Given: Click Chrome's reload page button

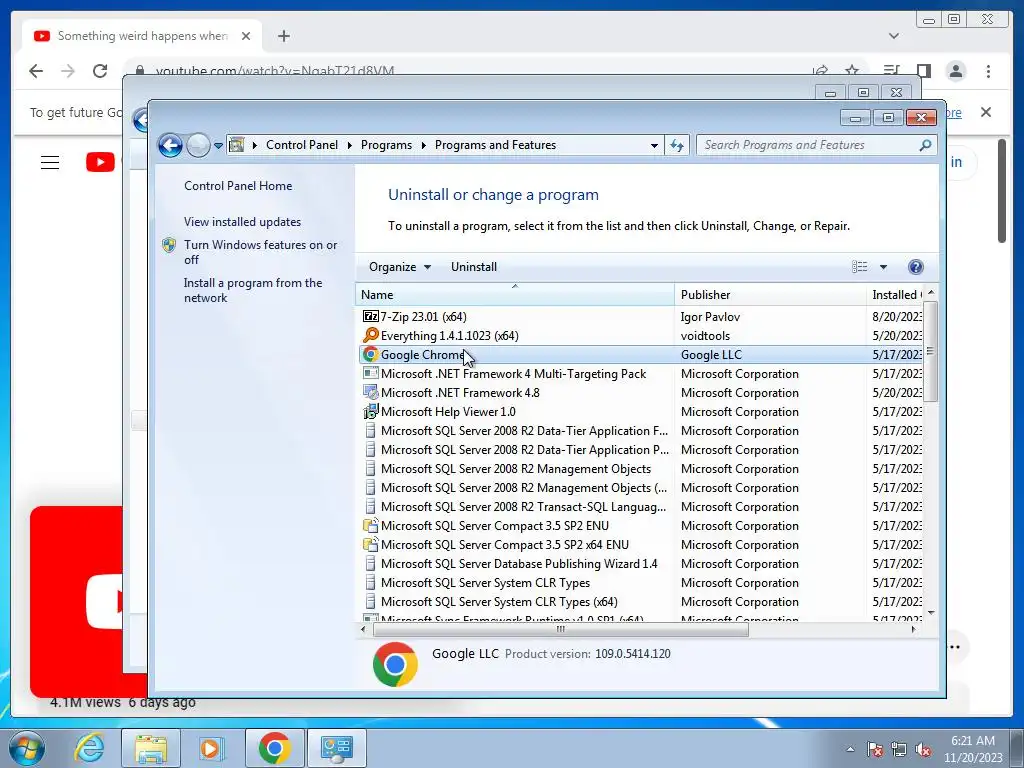Looking at the screenshot, I should coord(99,71).
